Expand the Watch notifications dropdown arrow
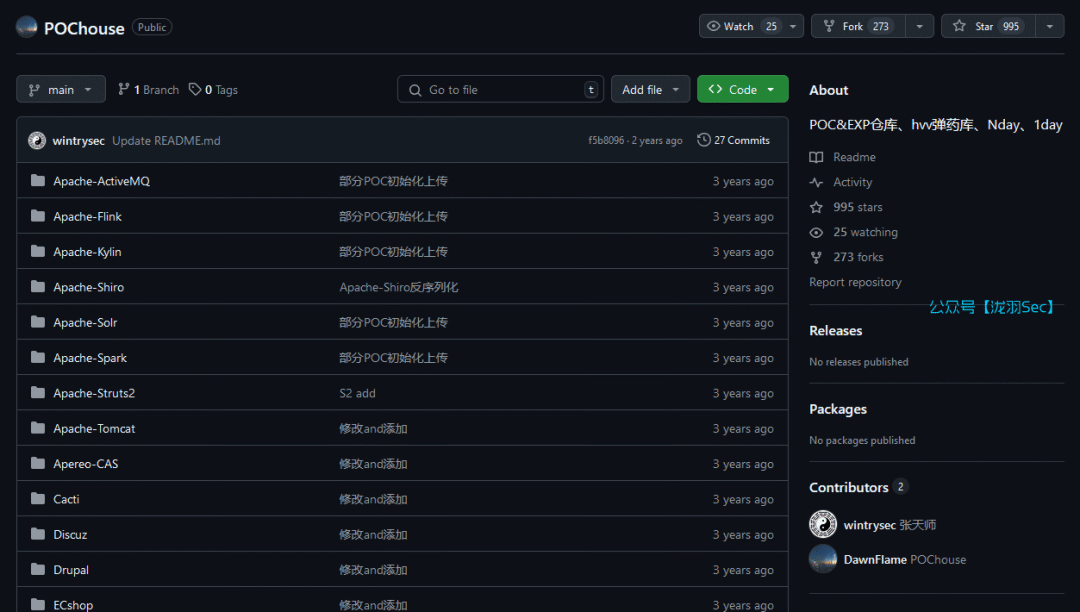 pos(793,26)
